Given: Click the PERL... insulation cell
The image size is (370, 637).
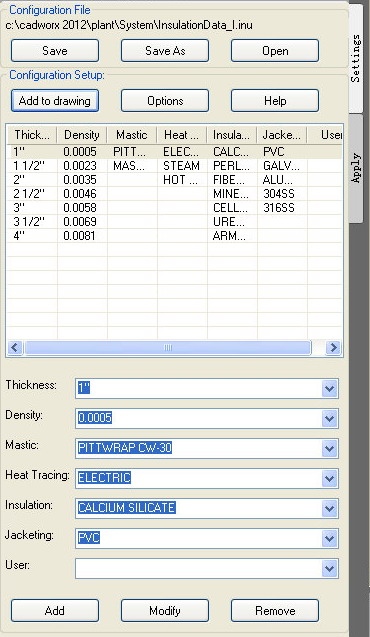Looking at the screenshot, I should click(231, 166).
